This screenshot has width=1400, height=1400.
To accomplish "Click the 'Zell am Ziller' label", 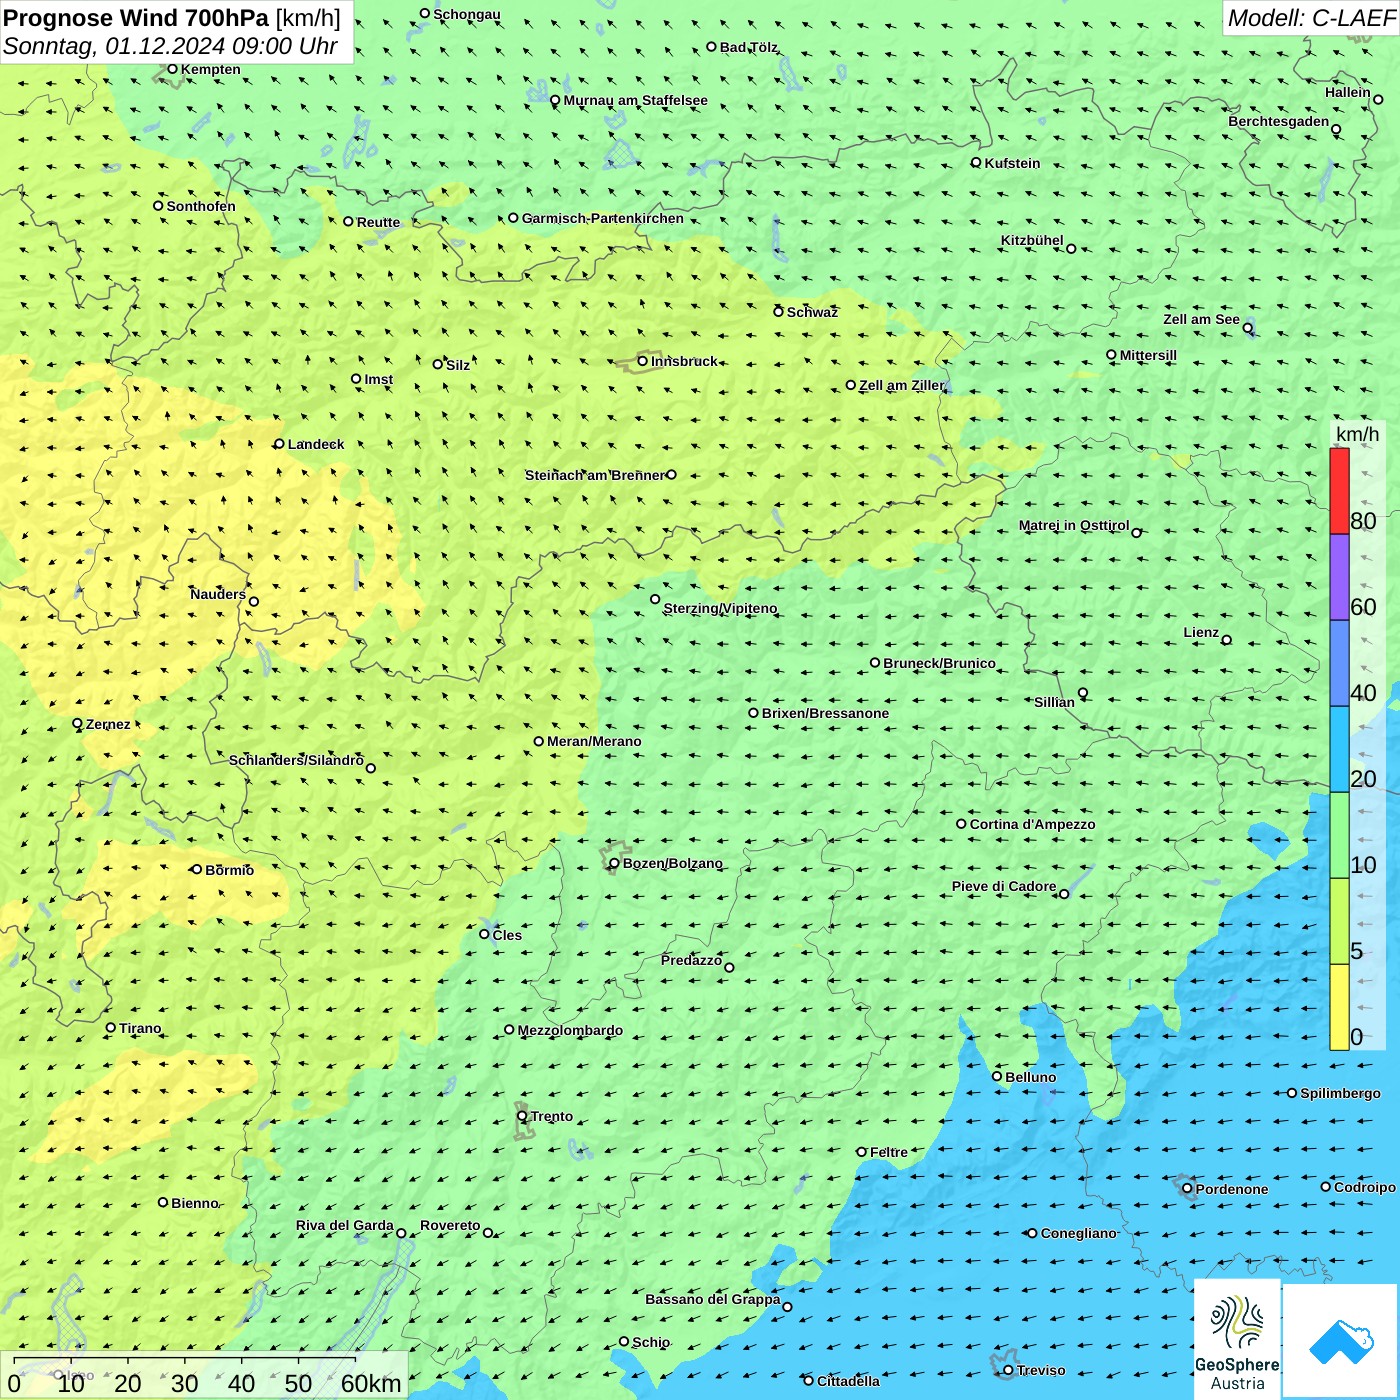I will click(901, 385).
